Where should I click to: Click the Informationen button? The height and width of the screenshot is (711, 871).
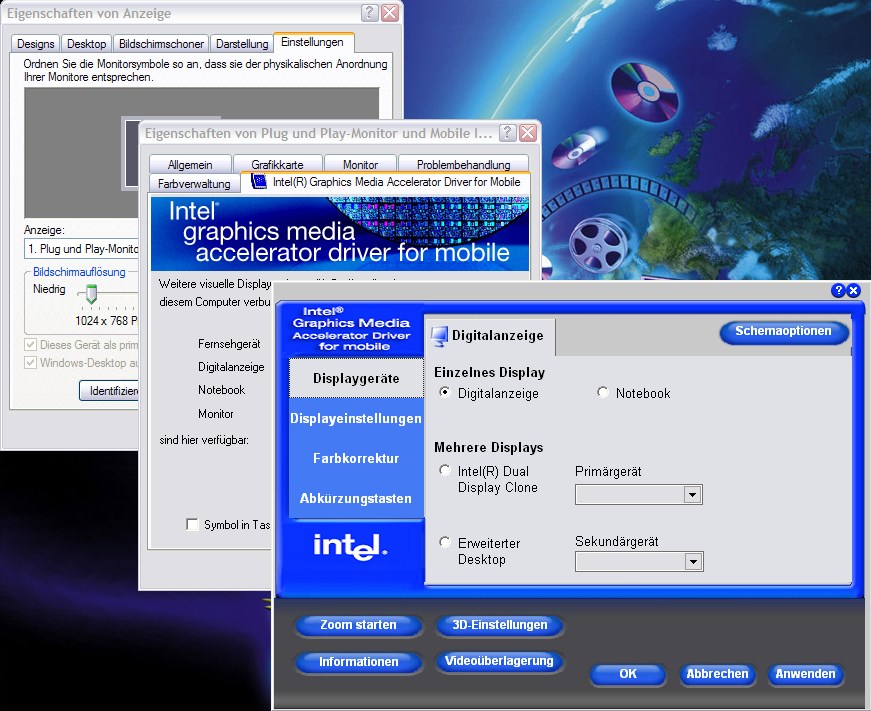[358, 662]
